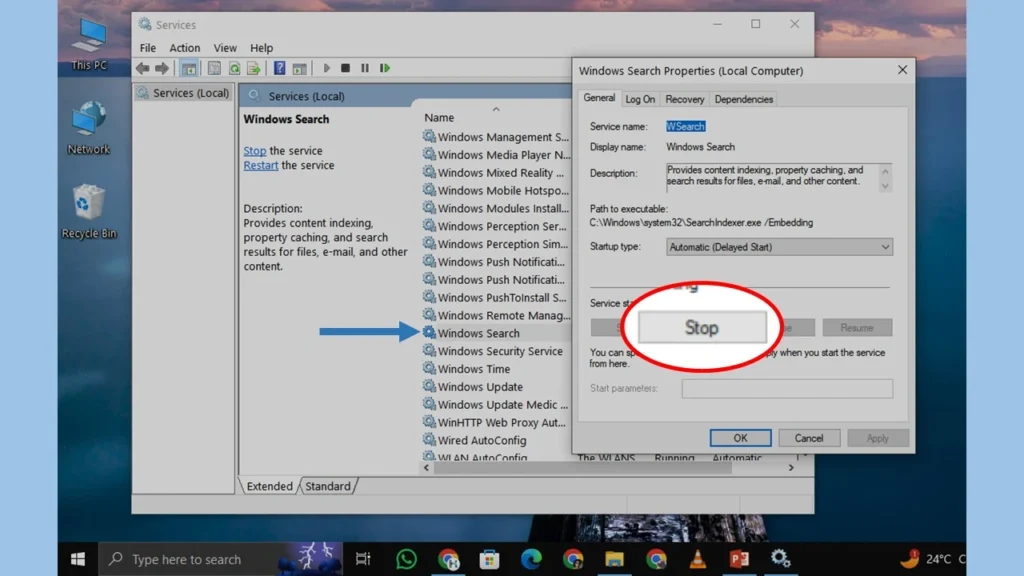The height and width of the screenshot is (576, 1024).
Task: Select the Windows Time service row
Action: 496,369
